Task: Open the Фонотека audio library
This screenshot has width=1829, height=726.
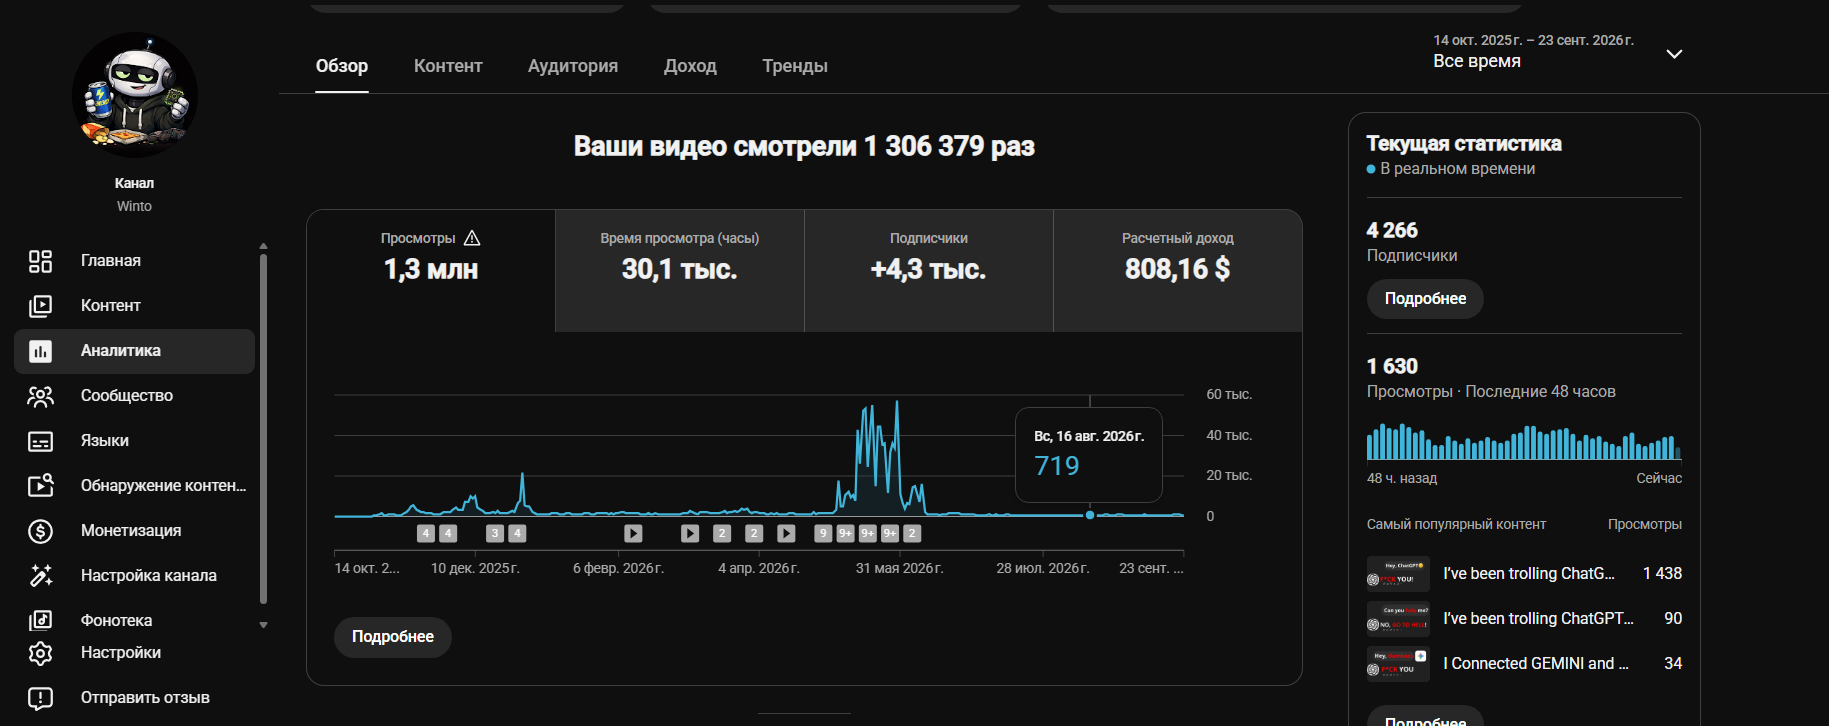Action: 134,620
